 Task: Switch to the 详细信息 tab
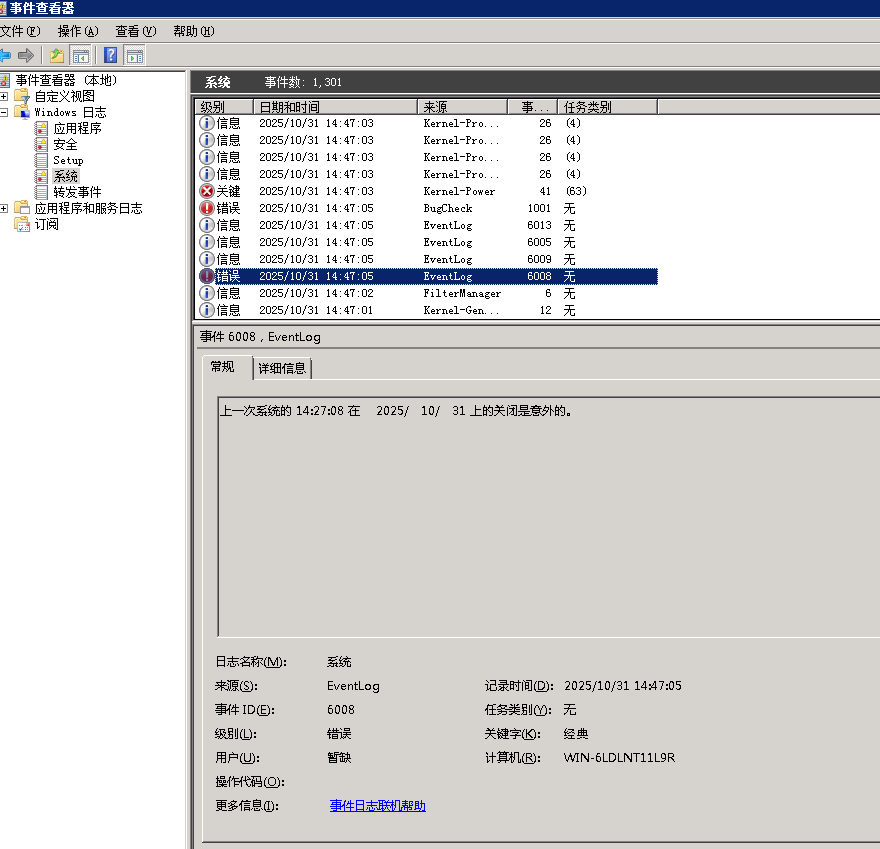[283, 368]
